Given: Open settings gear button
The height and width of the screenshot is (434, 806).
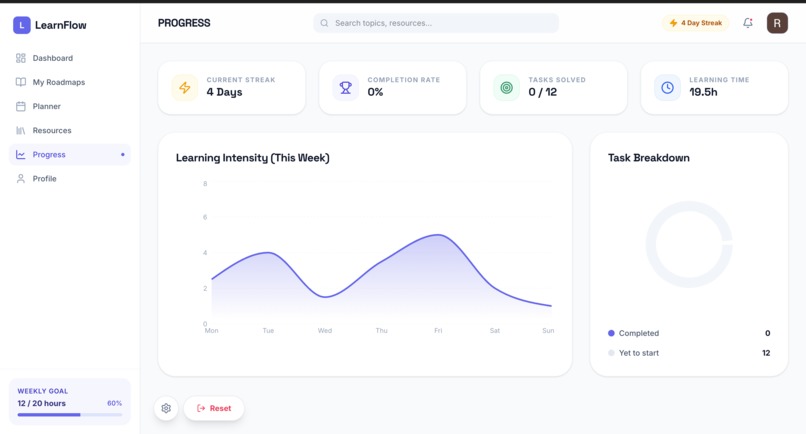Looking at the screenshot, I should tap(166, 408).
